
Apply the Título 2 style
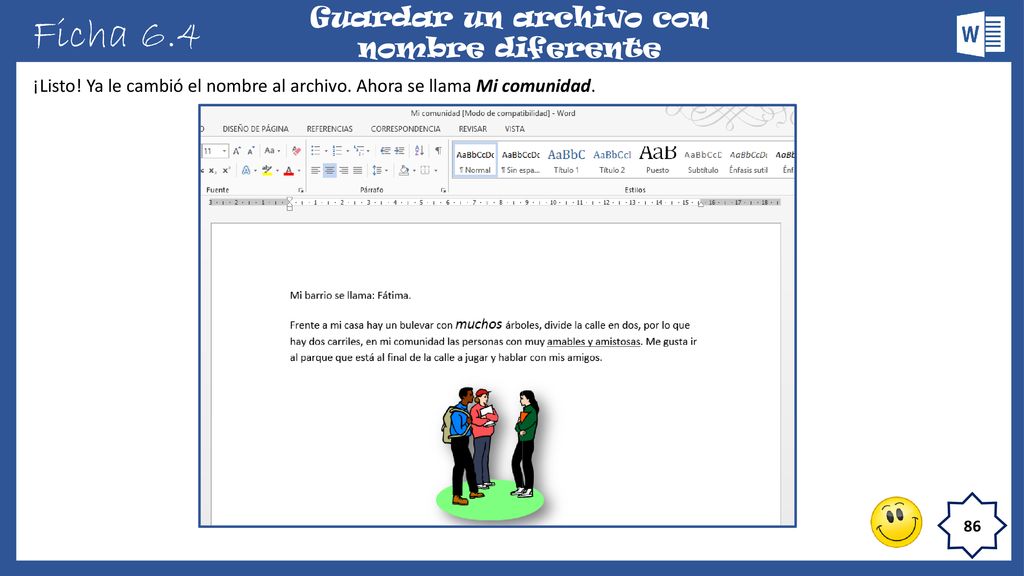(x=612, y=161)
